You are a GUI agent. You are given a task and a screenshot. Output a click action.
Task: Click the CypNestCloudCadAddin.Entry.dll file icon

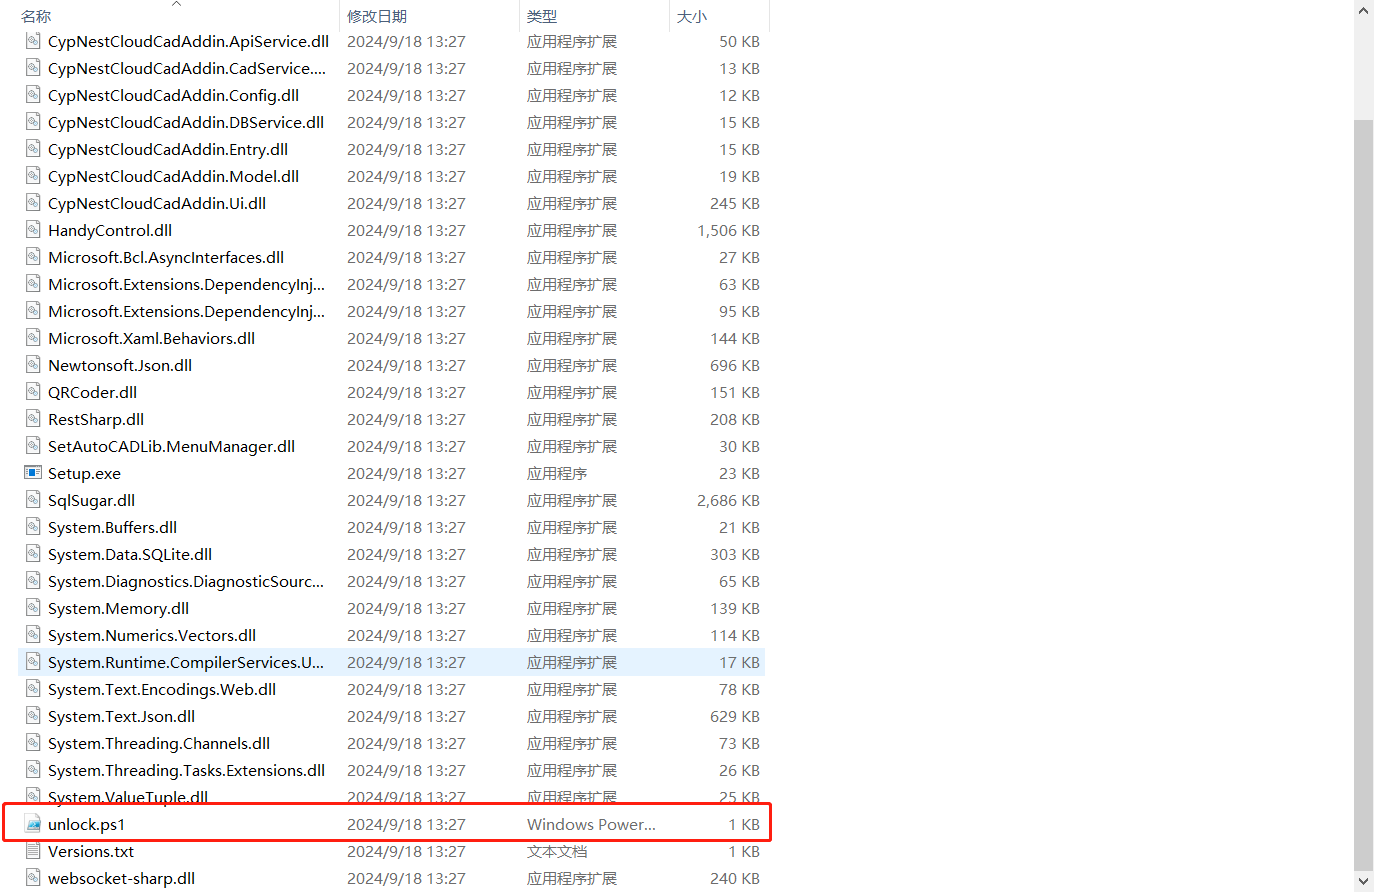coord(33,149)
